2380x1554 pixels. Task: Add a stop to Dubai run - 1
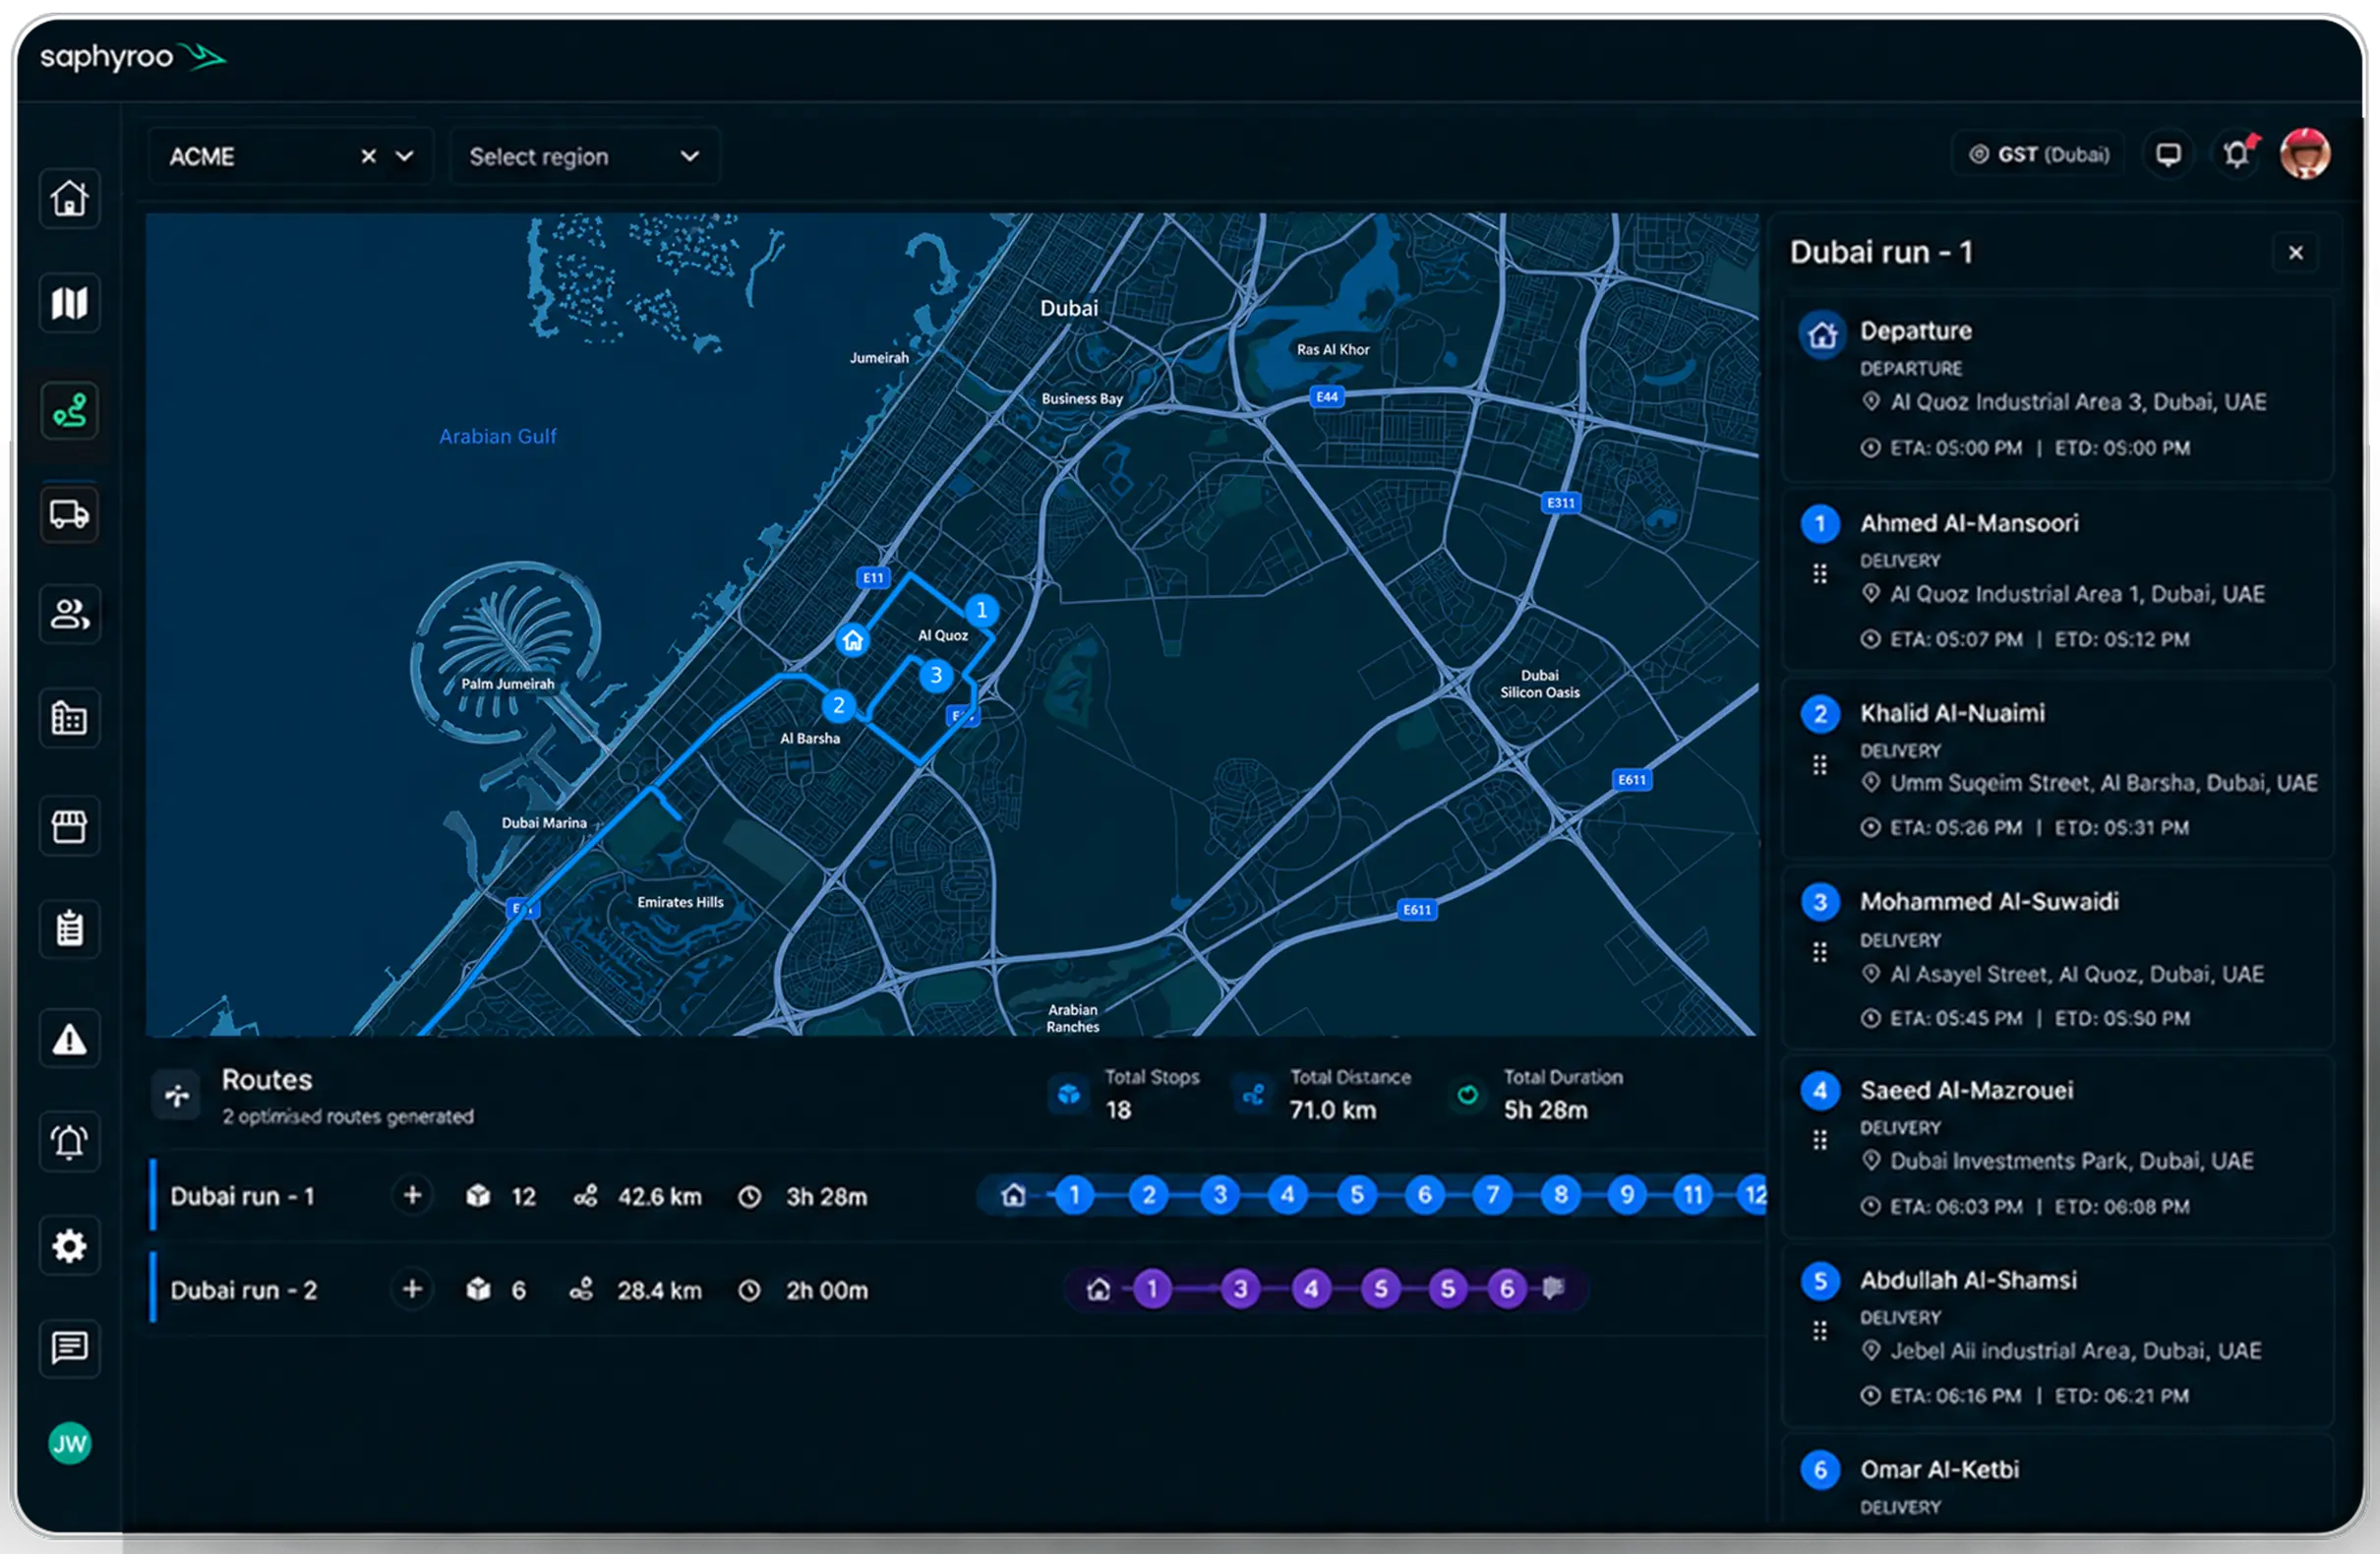pyautogui.click(x=412, y=1195)
